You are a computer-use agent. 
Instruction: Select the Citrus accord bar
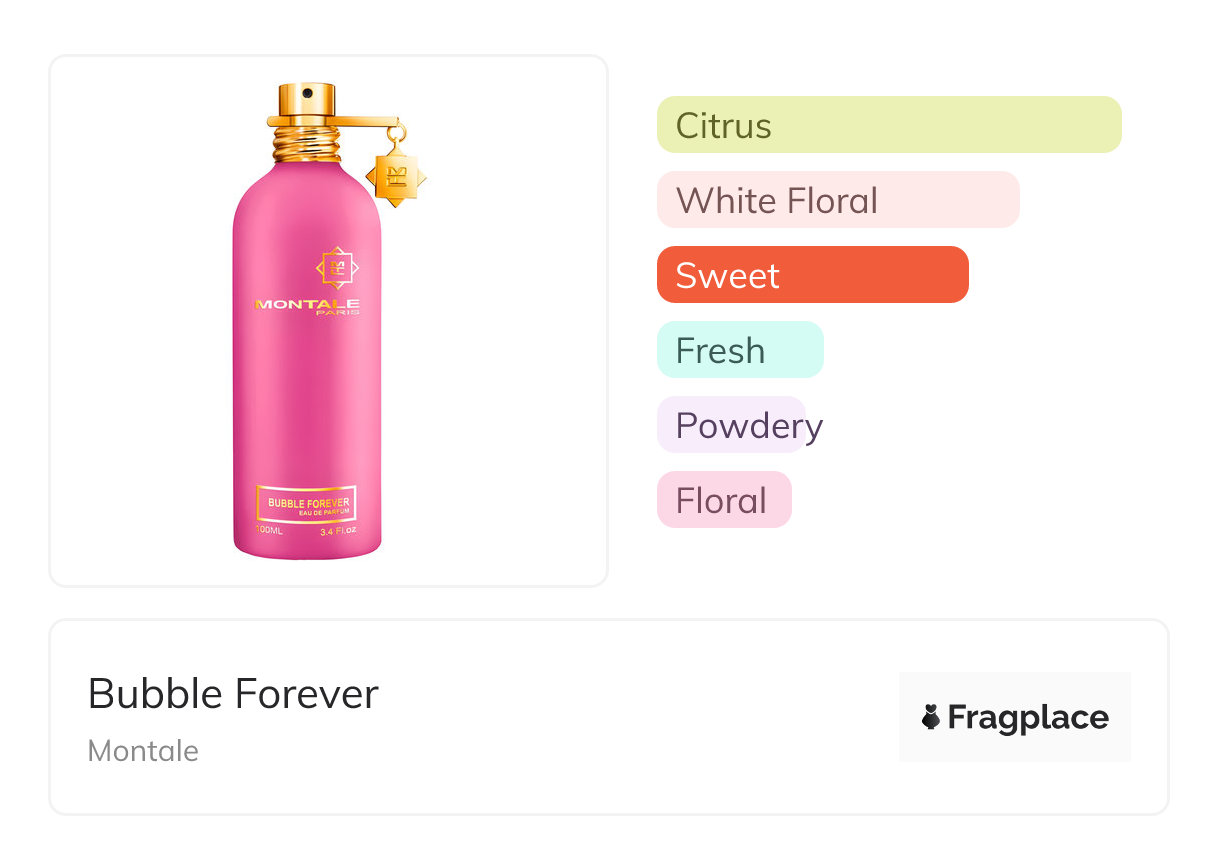coord(889,125)
